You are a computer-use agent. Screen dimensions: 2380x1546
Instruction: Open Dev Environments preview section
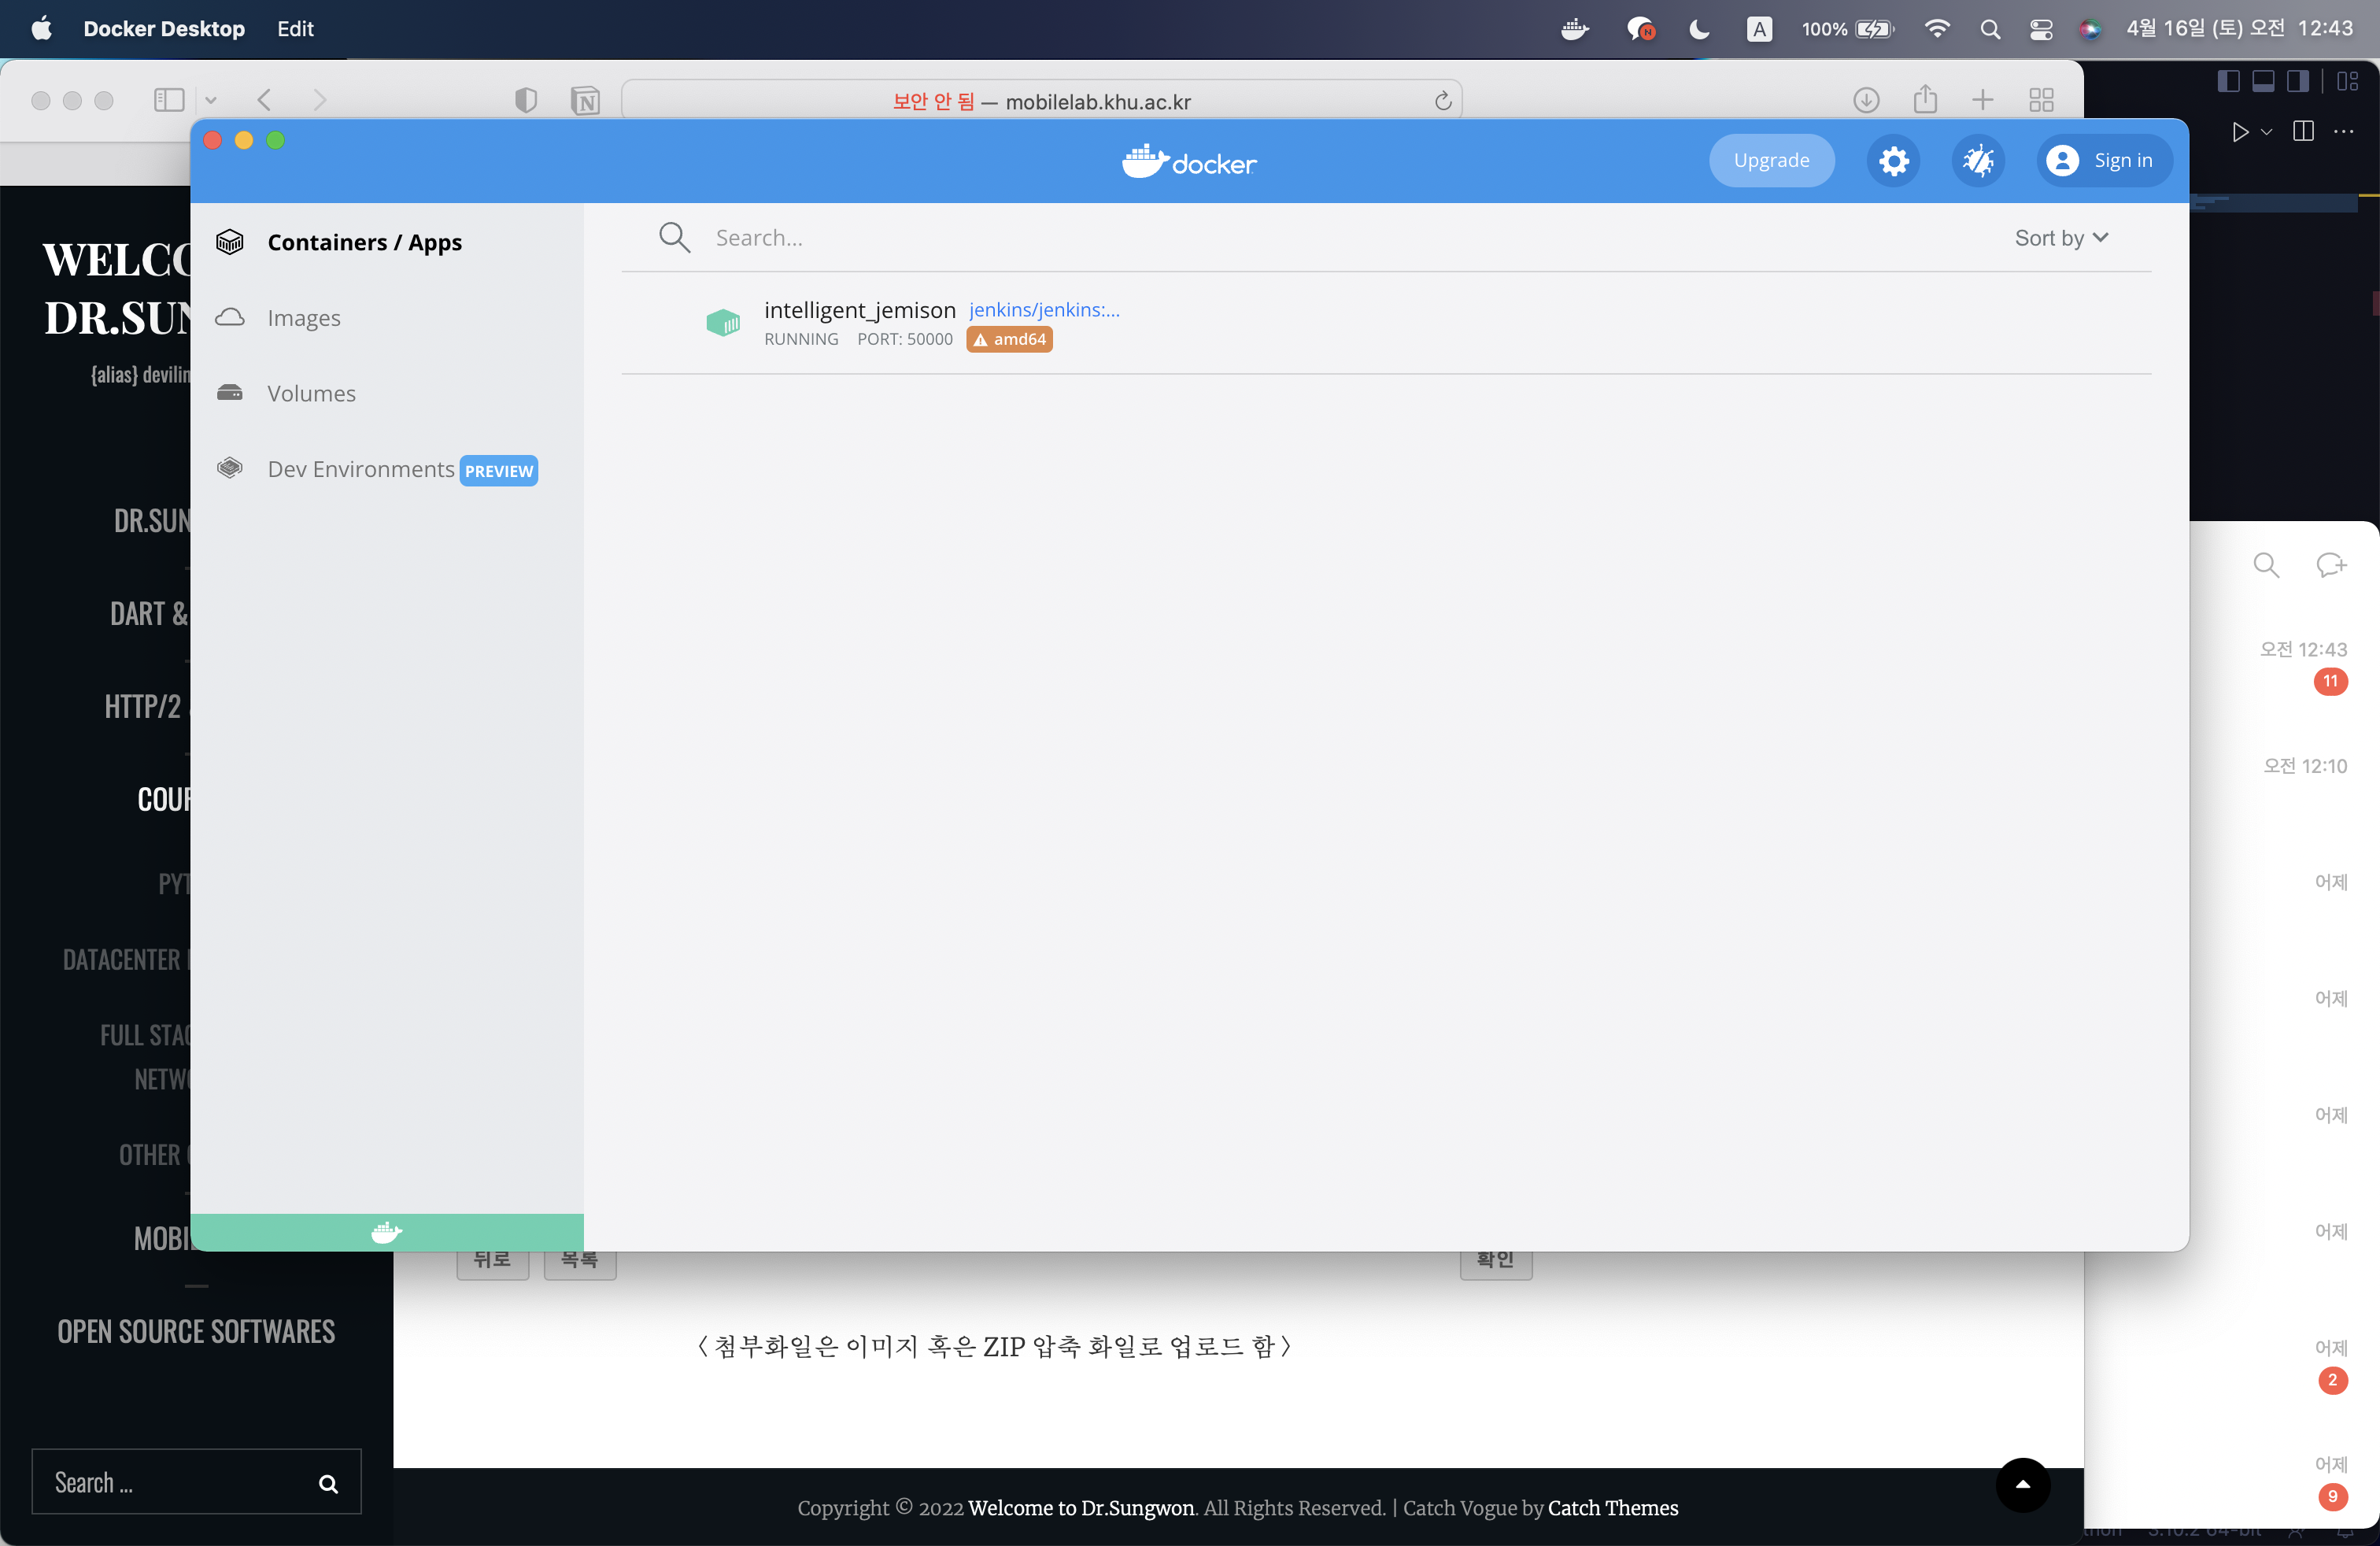pos(402,470)
